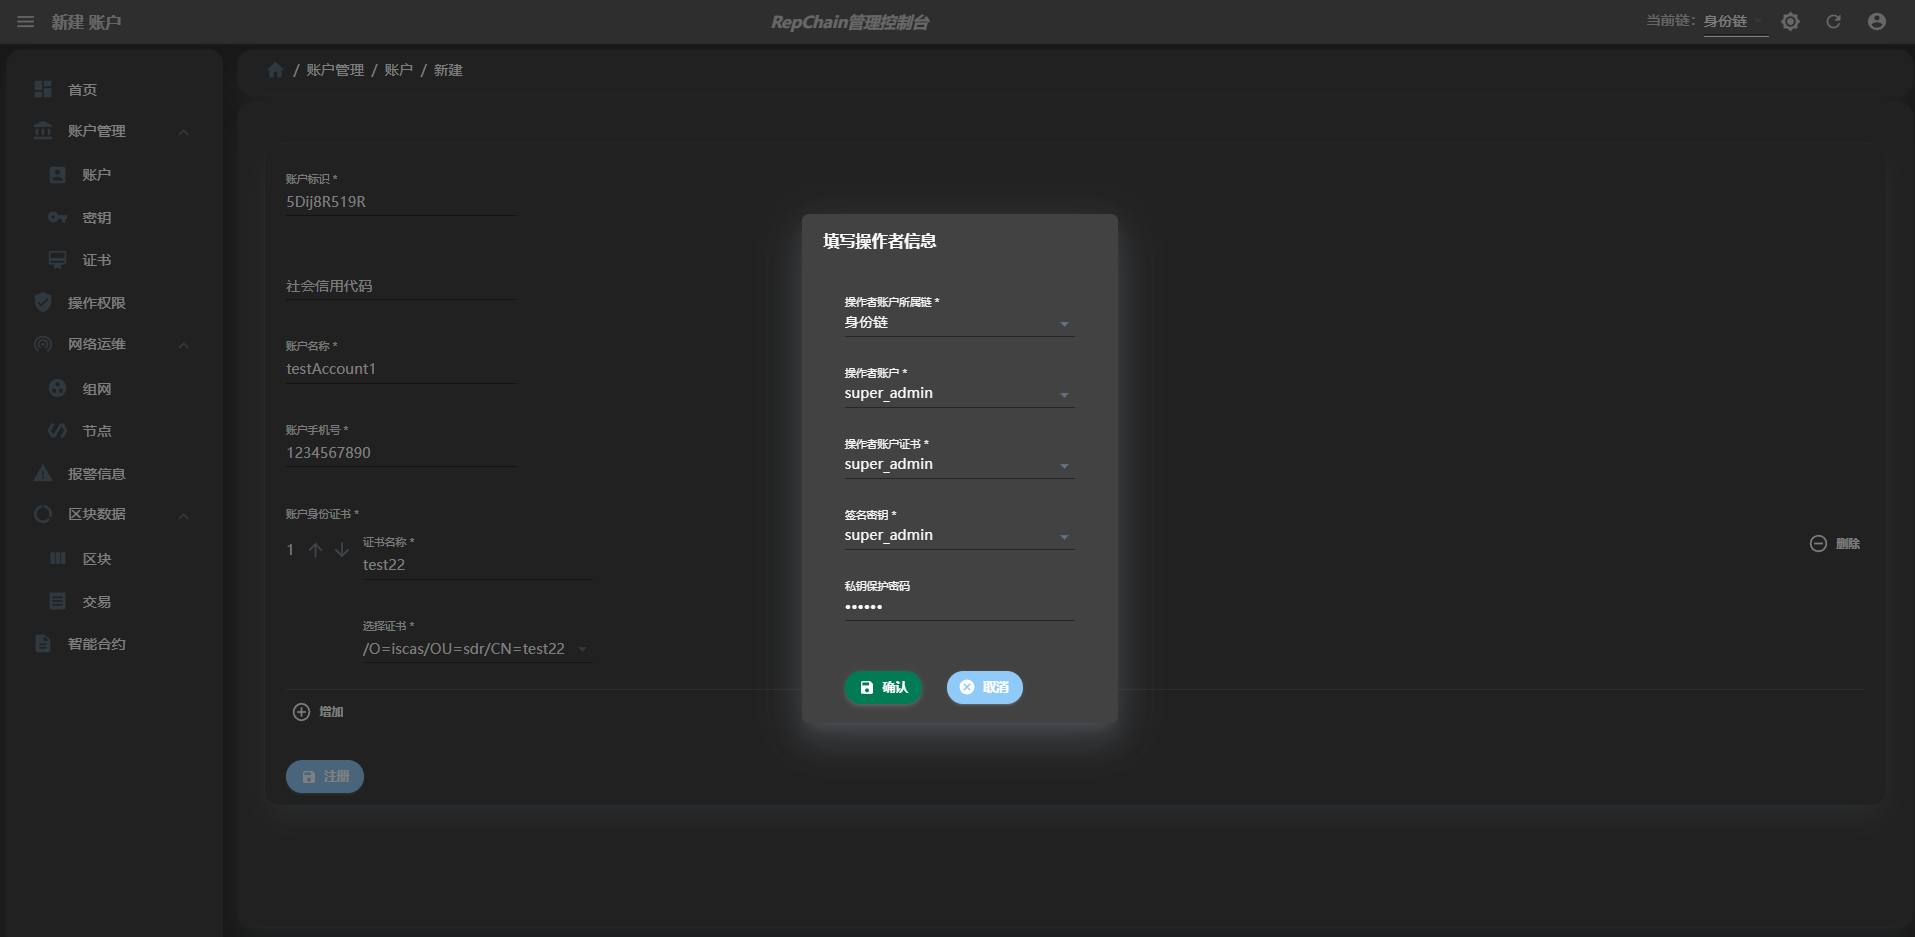Click the 操作权限 shield icon
The image size is (1915, 937).
(x=43, y=302)
